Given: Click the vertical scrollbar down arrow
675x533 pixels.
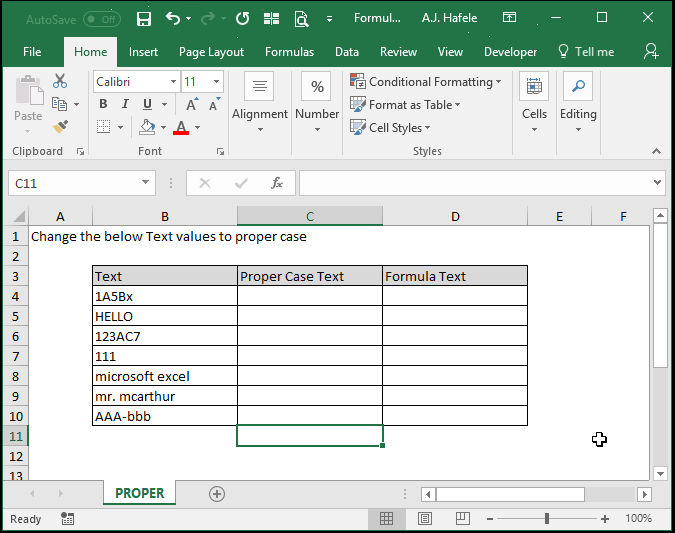Looking at the screenshot, I should (x=660, y=474).
